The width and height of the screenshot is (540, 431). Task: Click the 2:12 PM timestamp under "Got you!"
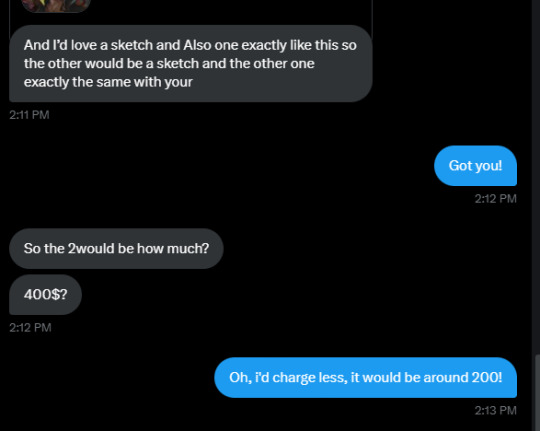(x=496, y=199)
